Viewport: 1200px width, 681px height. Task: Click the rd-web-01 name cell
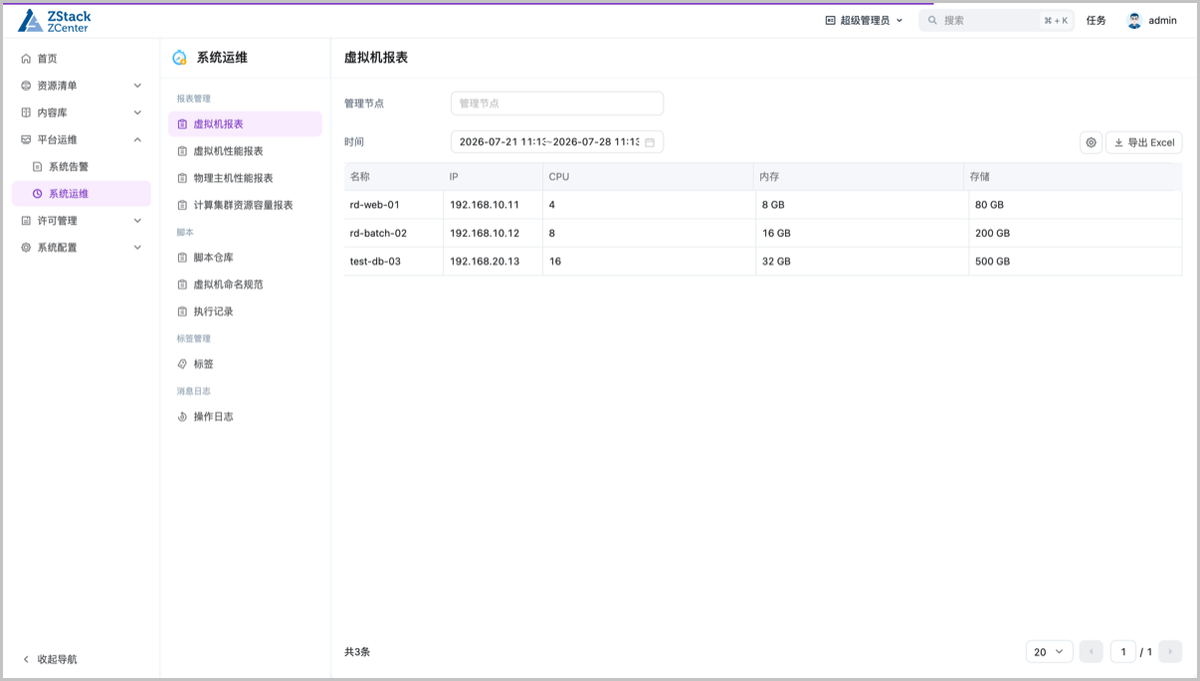pos(394,205)
